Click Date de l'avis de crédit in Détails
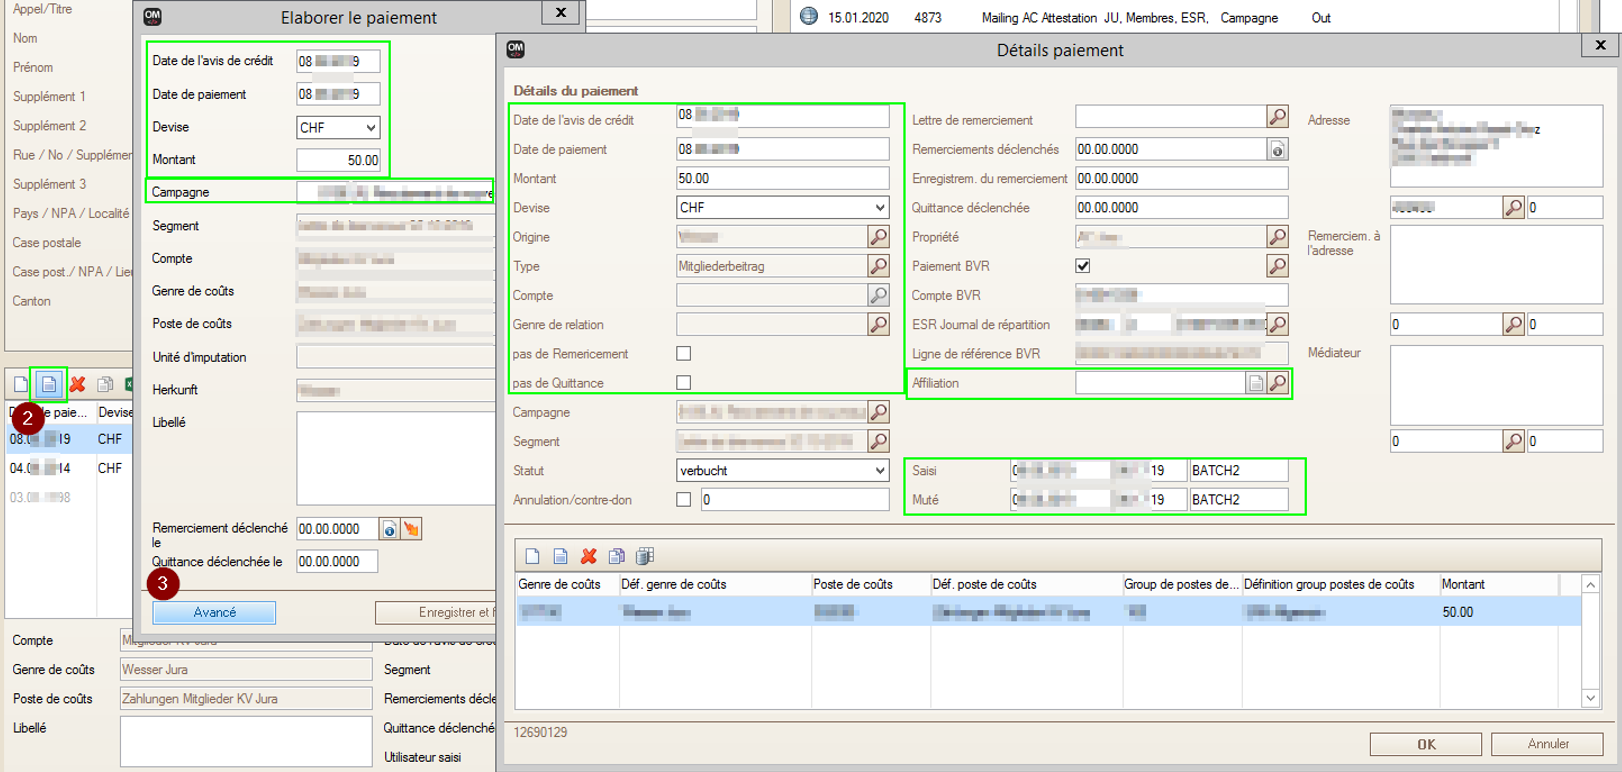The height and width of the screenshot is (772, 1622). (782, 117)
